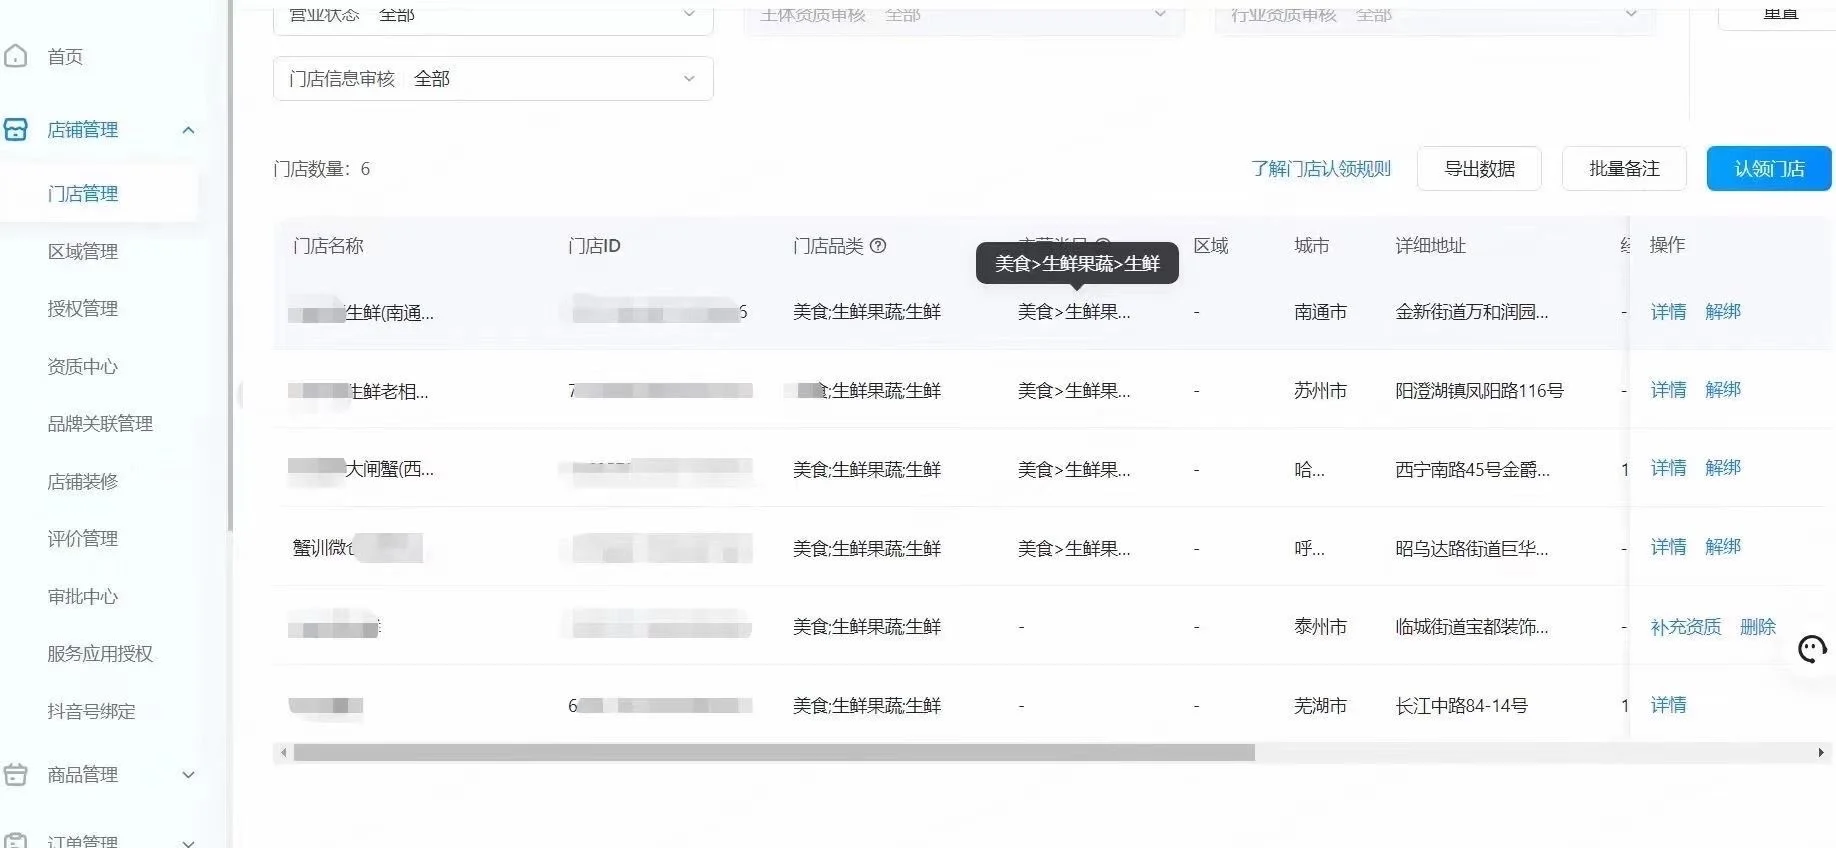Click 解绑 for the 苏州市 store row

tap(1723, 390)
